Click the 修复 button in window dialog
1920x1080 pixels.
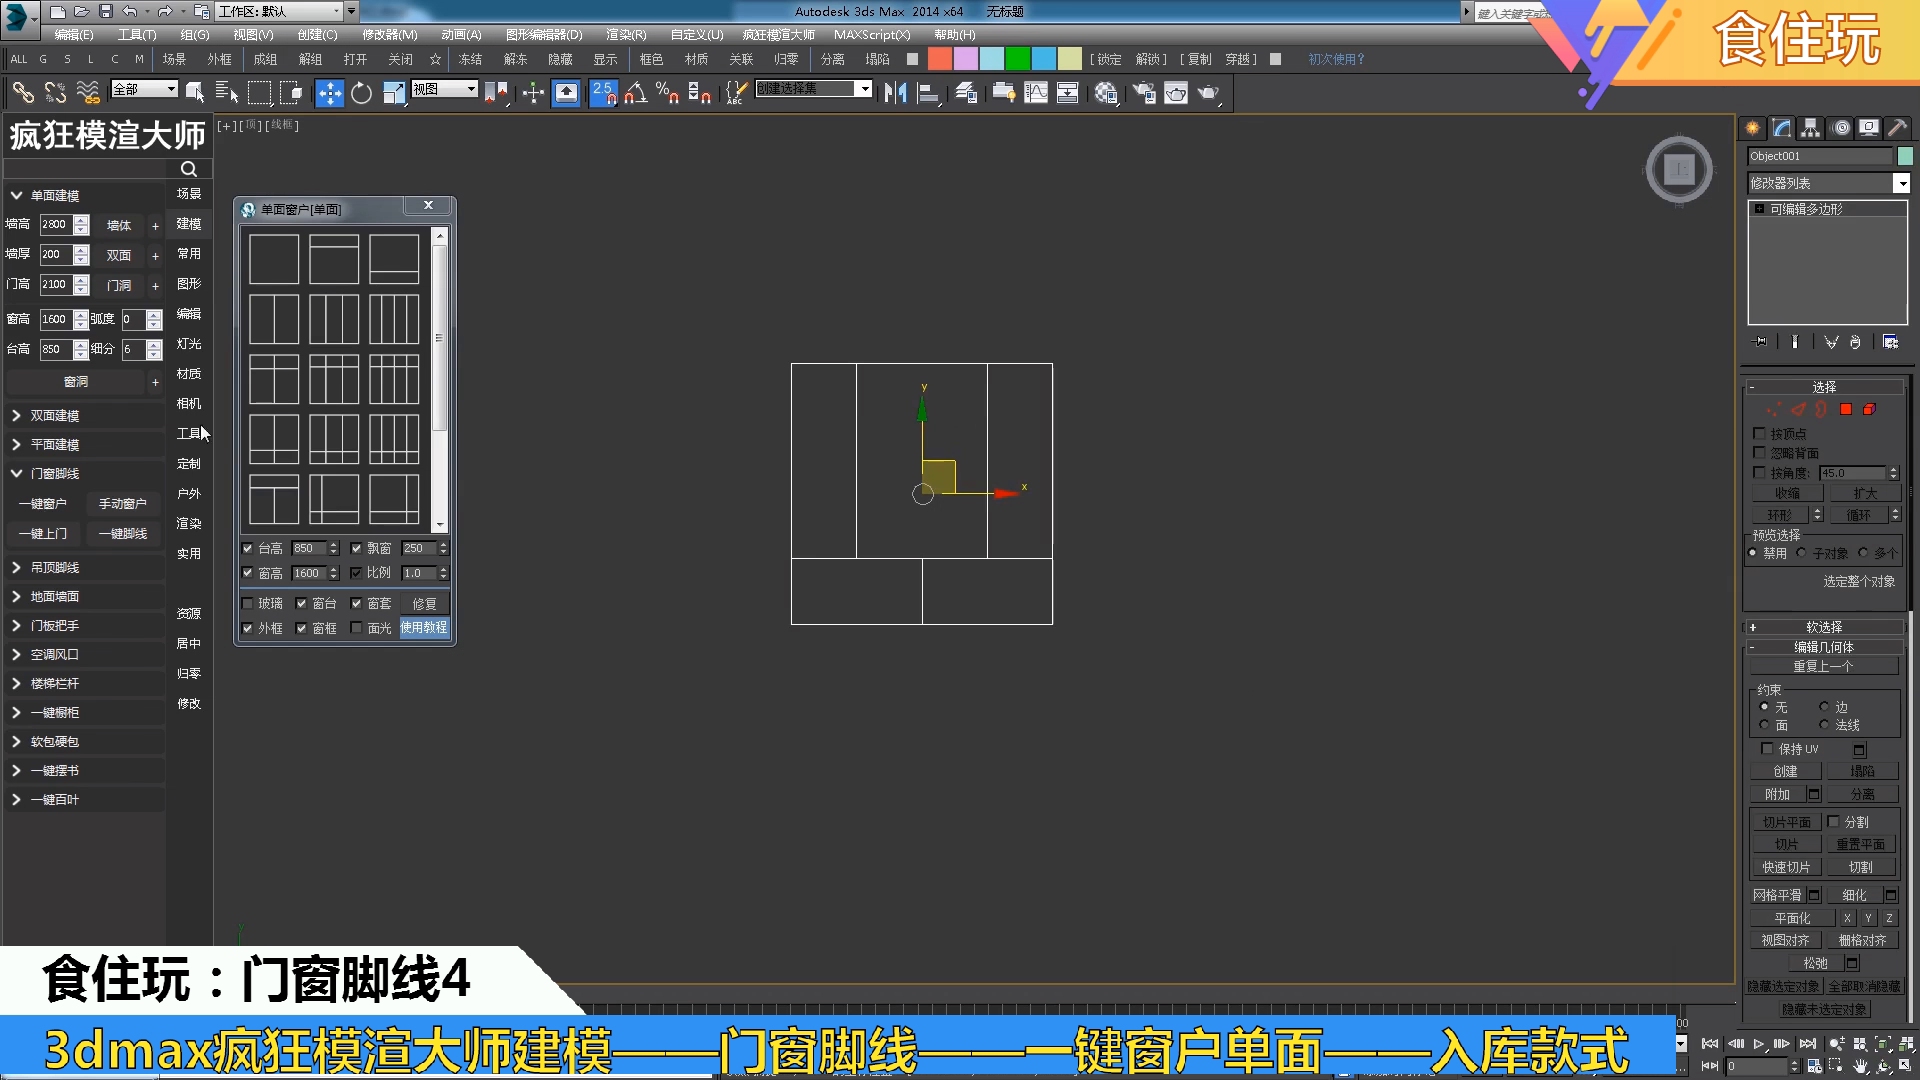[424, 603]
